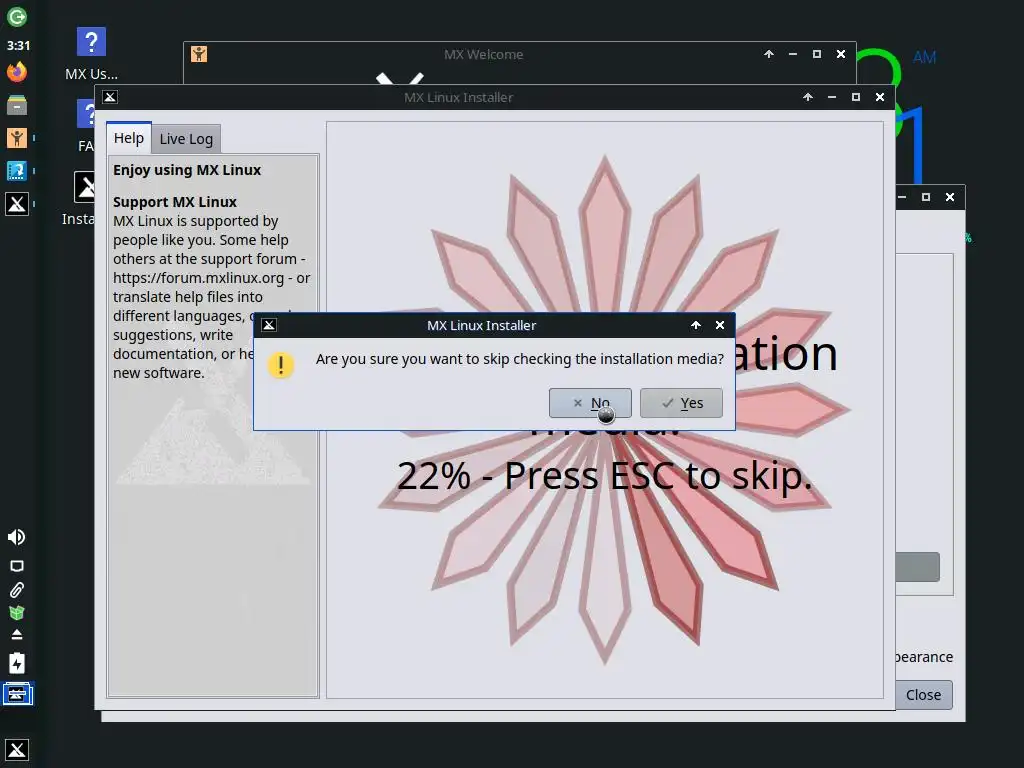Close the MX Welcome window
Viewport: 1024px width, 768px height.
(841, 54)
